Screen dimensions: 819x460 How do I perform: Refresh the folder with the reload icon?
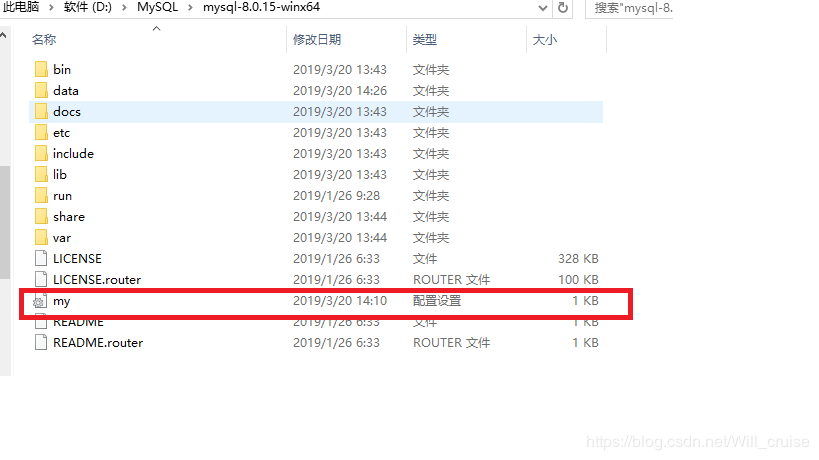[x=563, y=8]
